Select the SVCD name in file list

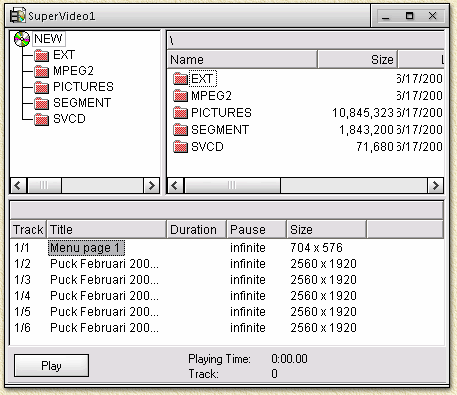pyautogui.click(x=207, y=147)
